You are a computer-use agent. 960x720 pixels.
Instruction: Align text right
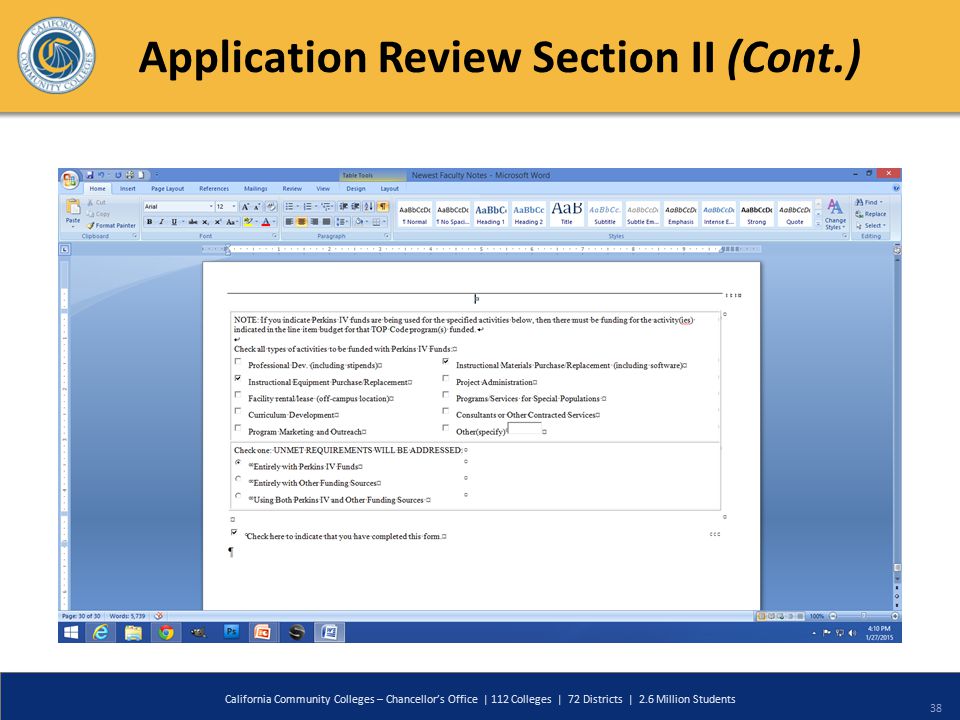click(x=314, y=222)
